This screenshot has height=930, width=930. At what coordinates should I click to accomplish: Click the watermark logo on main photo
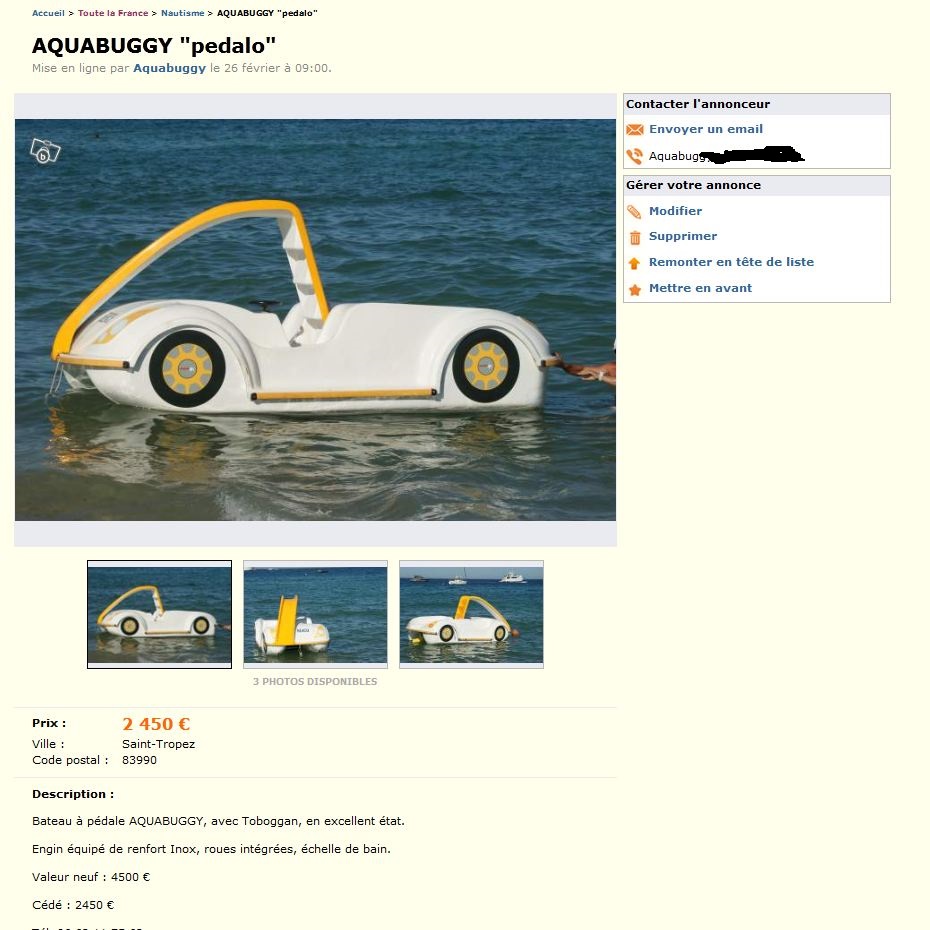tap(45, 151)
